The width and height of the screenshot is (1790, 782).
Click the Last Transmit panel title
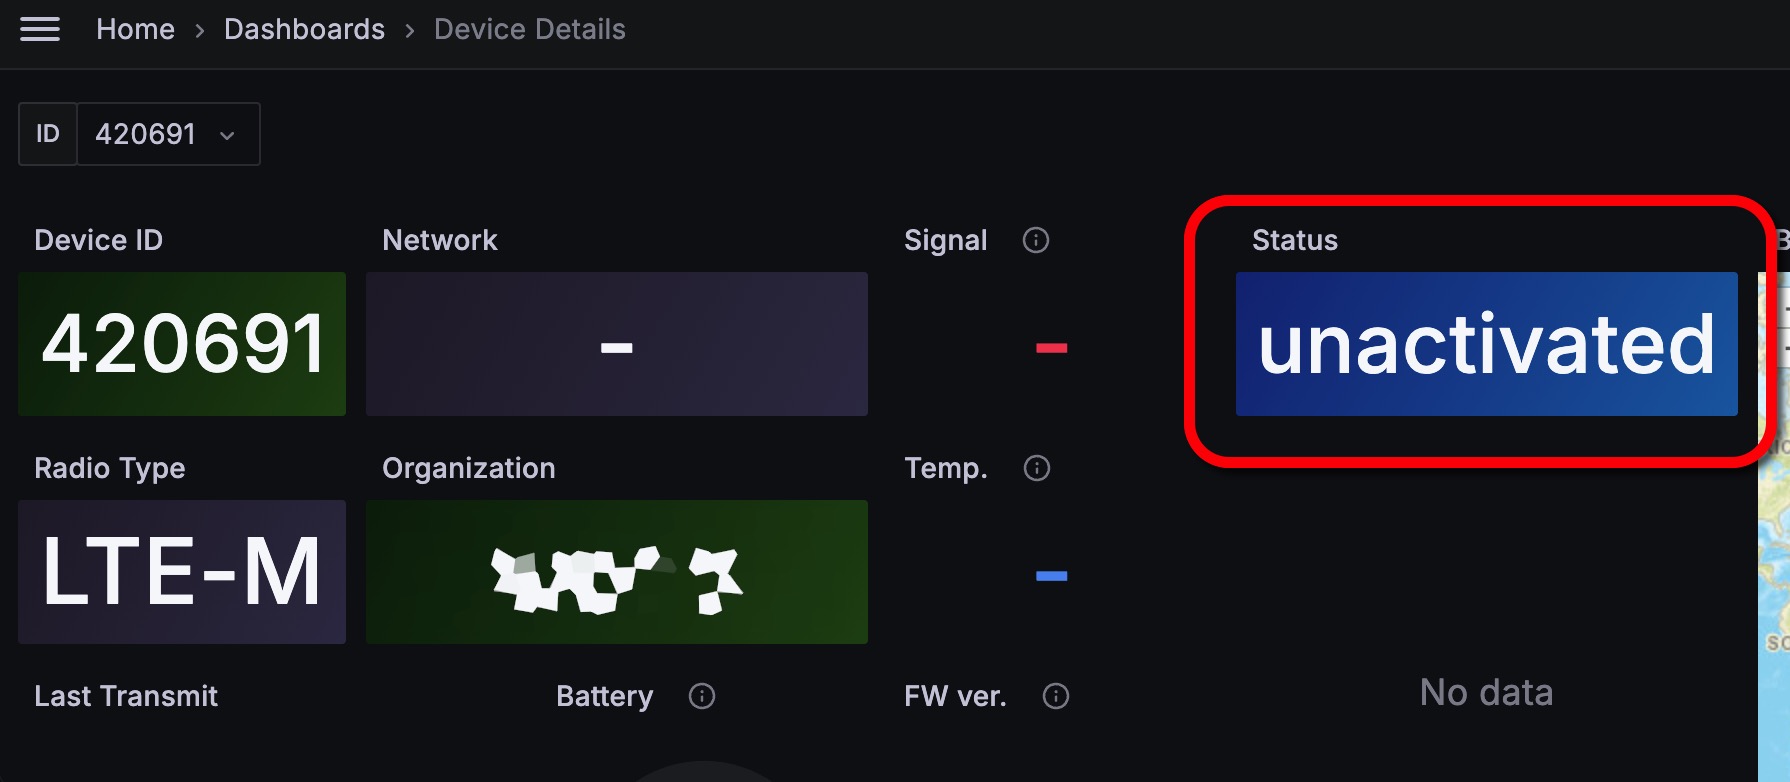pyautogui.click(x=125, y=696)
